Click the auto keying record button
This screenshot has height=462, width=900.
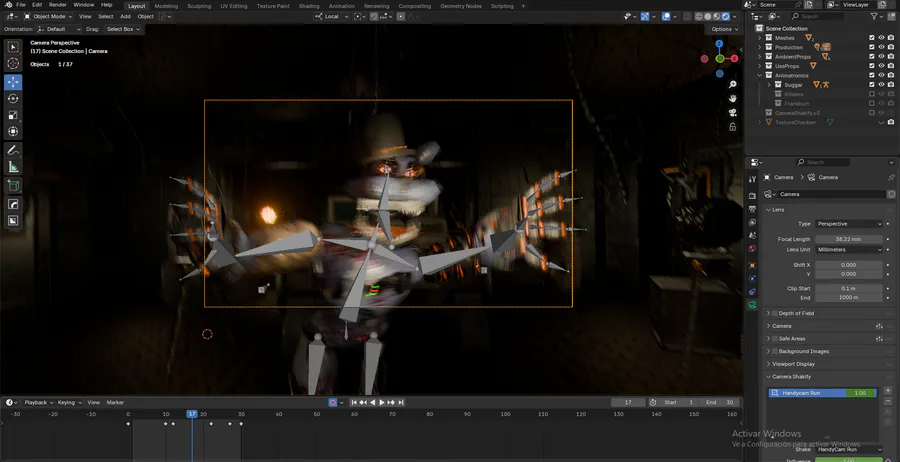click(333, 402)
